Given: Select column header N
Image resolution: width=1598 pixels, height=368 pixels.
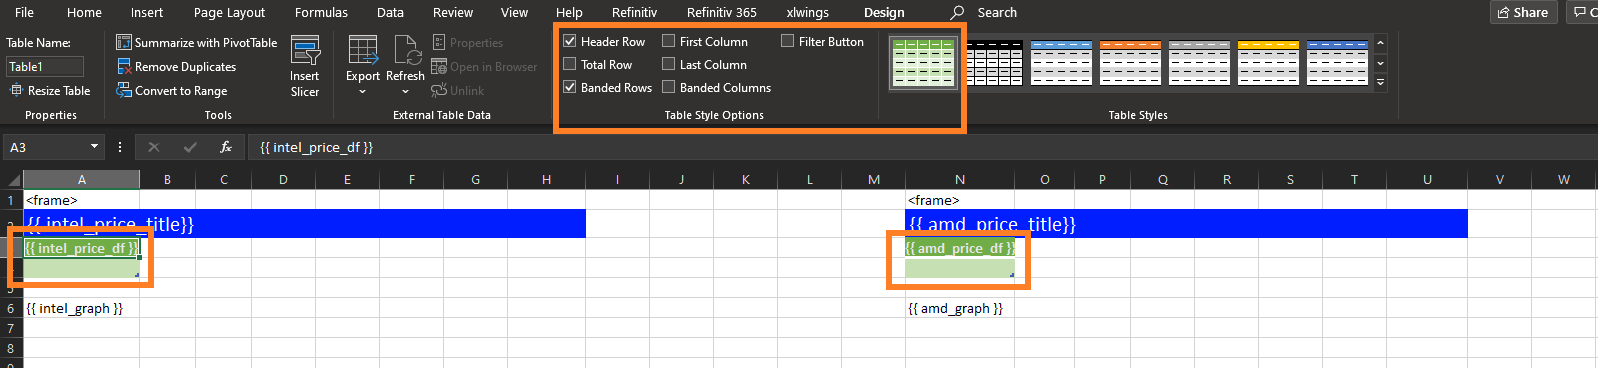Looking at the screenshot, I should pyautogui.click(x=960, y=180).
